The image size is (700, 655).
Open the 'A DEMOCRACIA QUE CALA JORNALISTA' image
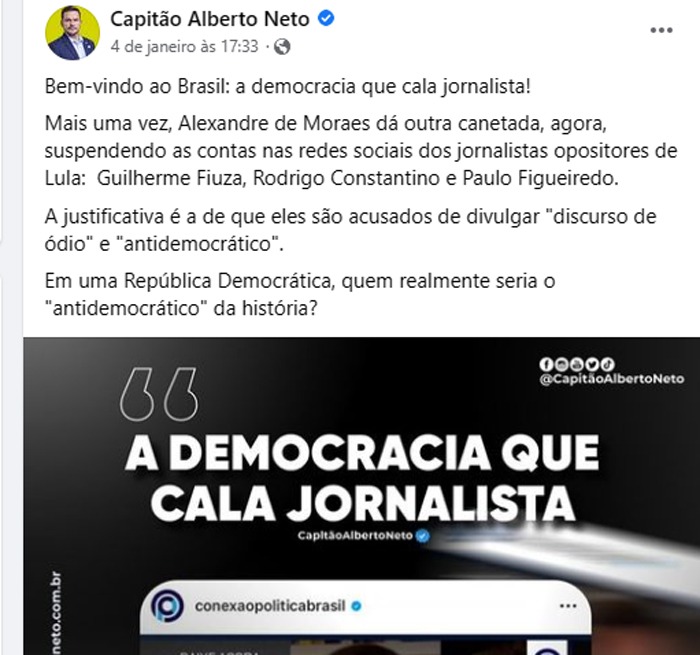coord(362,496)
